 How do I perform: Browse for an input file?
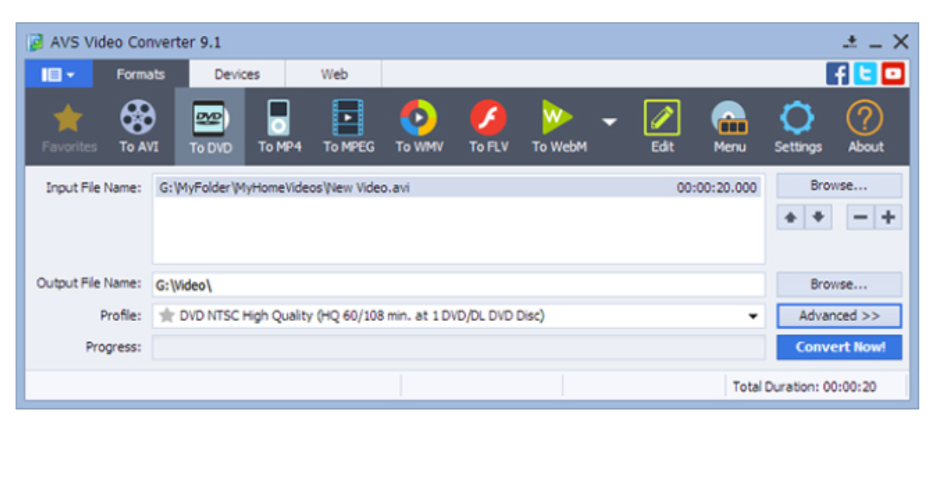coord(839,186)
